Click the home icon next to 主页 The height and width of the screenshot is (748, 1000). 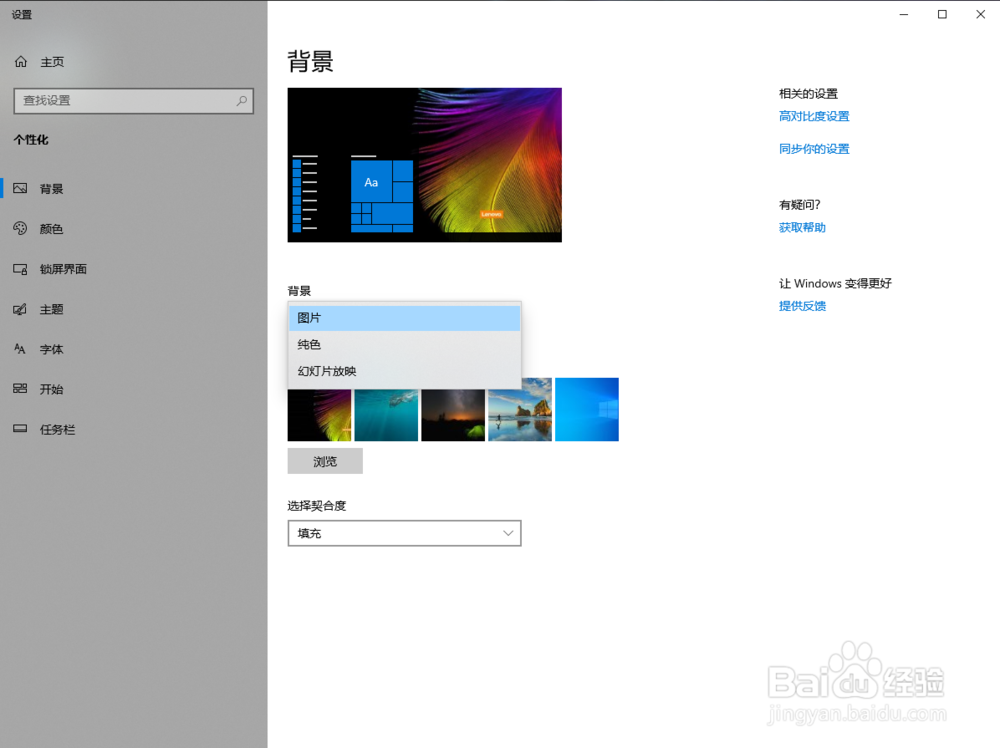point(21,62)
